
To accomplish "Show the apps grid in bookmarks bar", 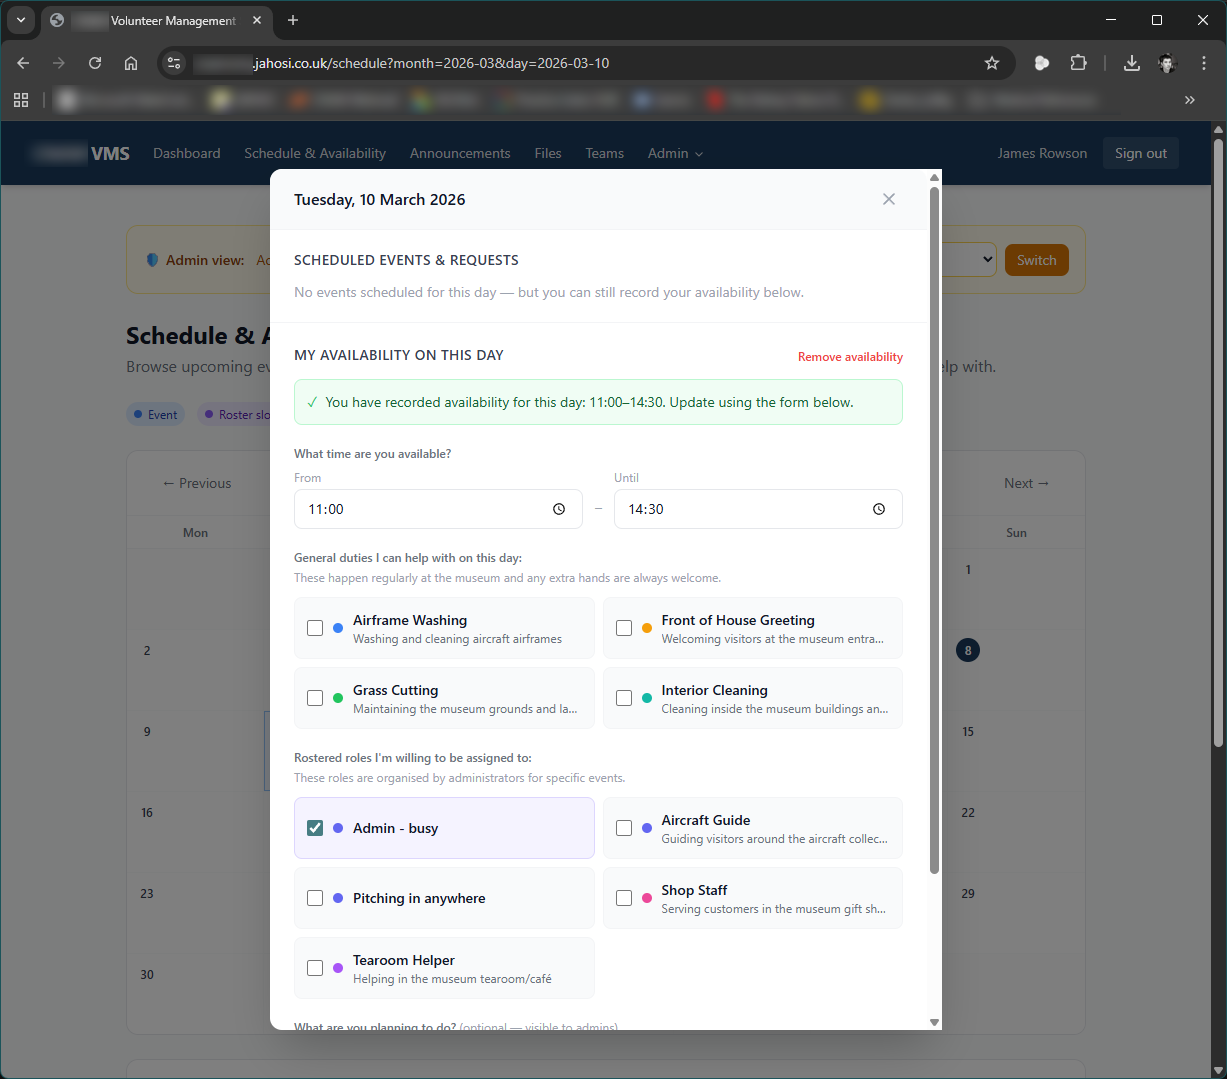I will tap(21, 100).
